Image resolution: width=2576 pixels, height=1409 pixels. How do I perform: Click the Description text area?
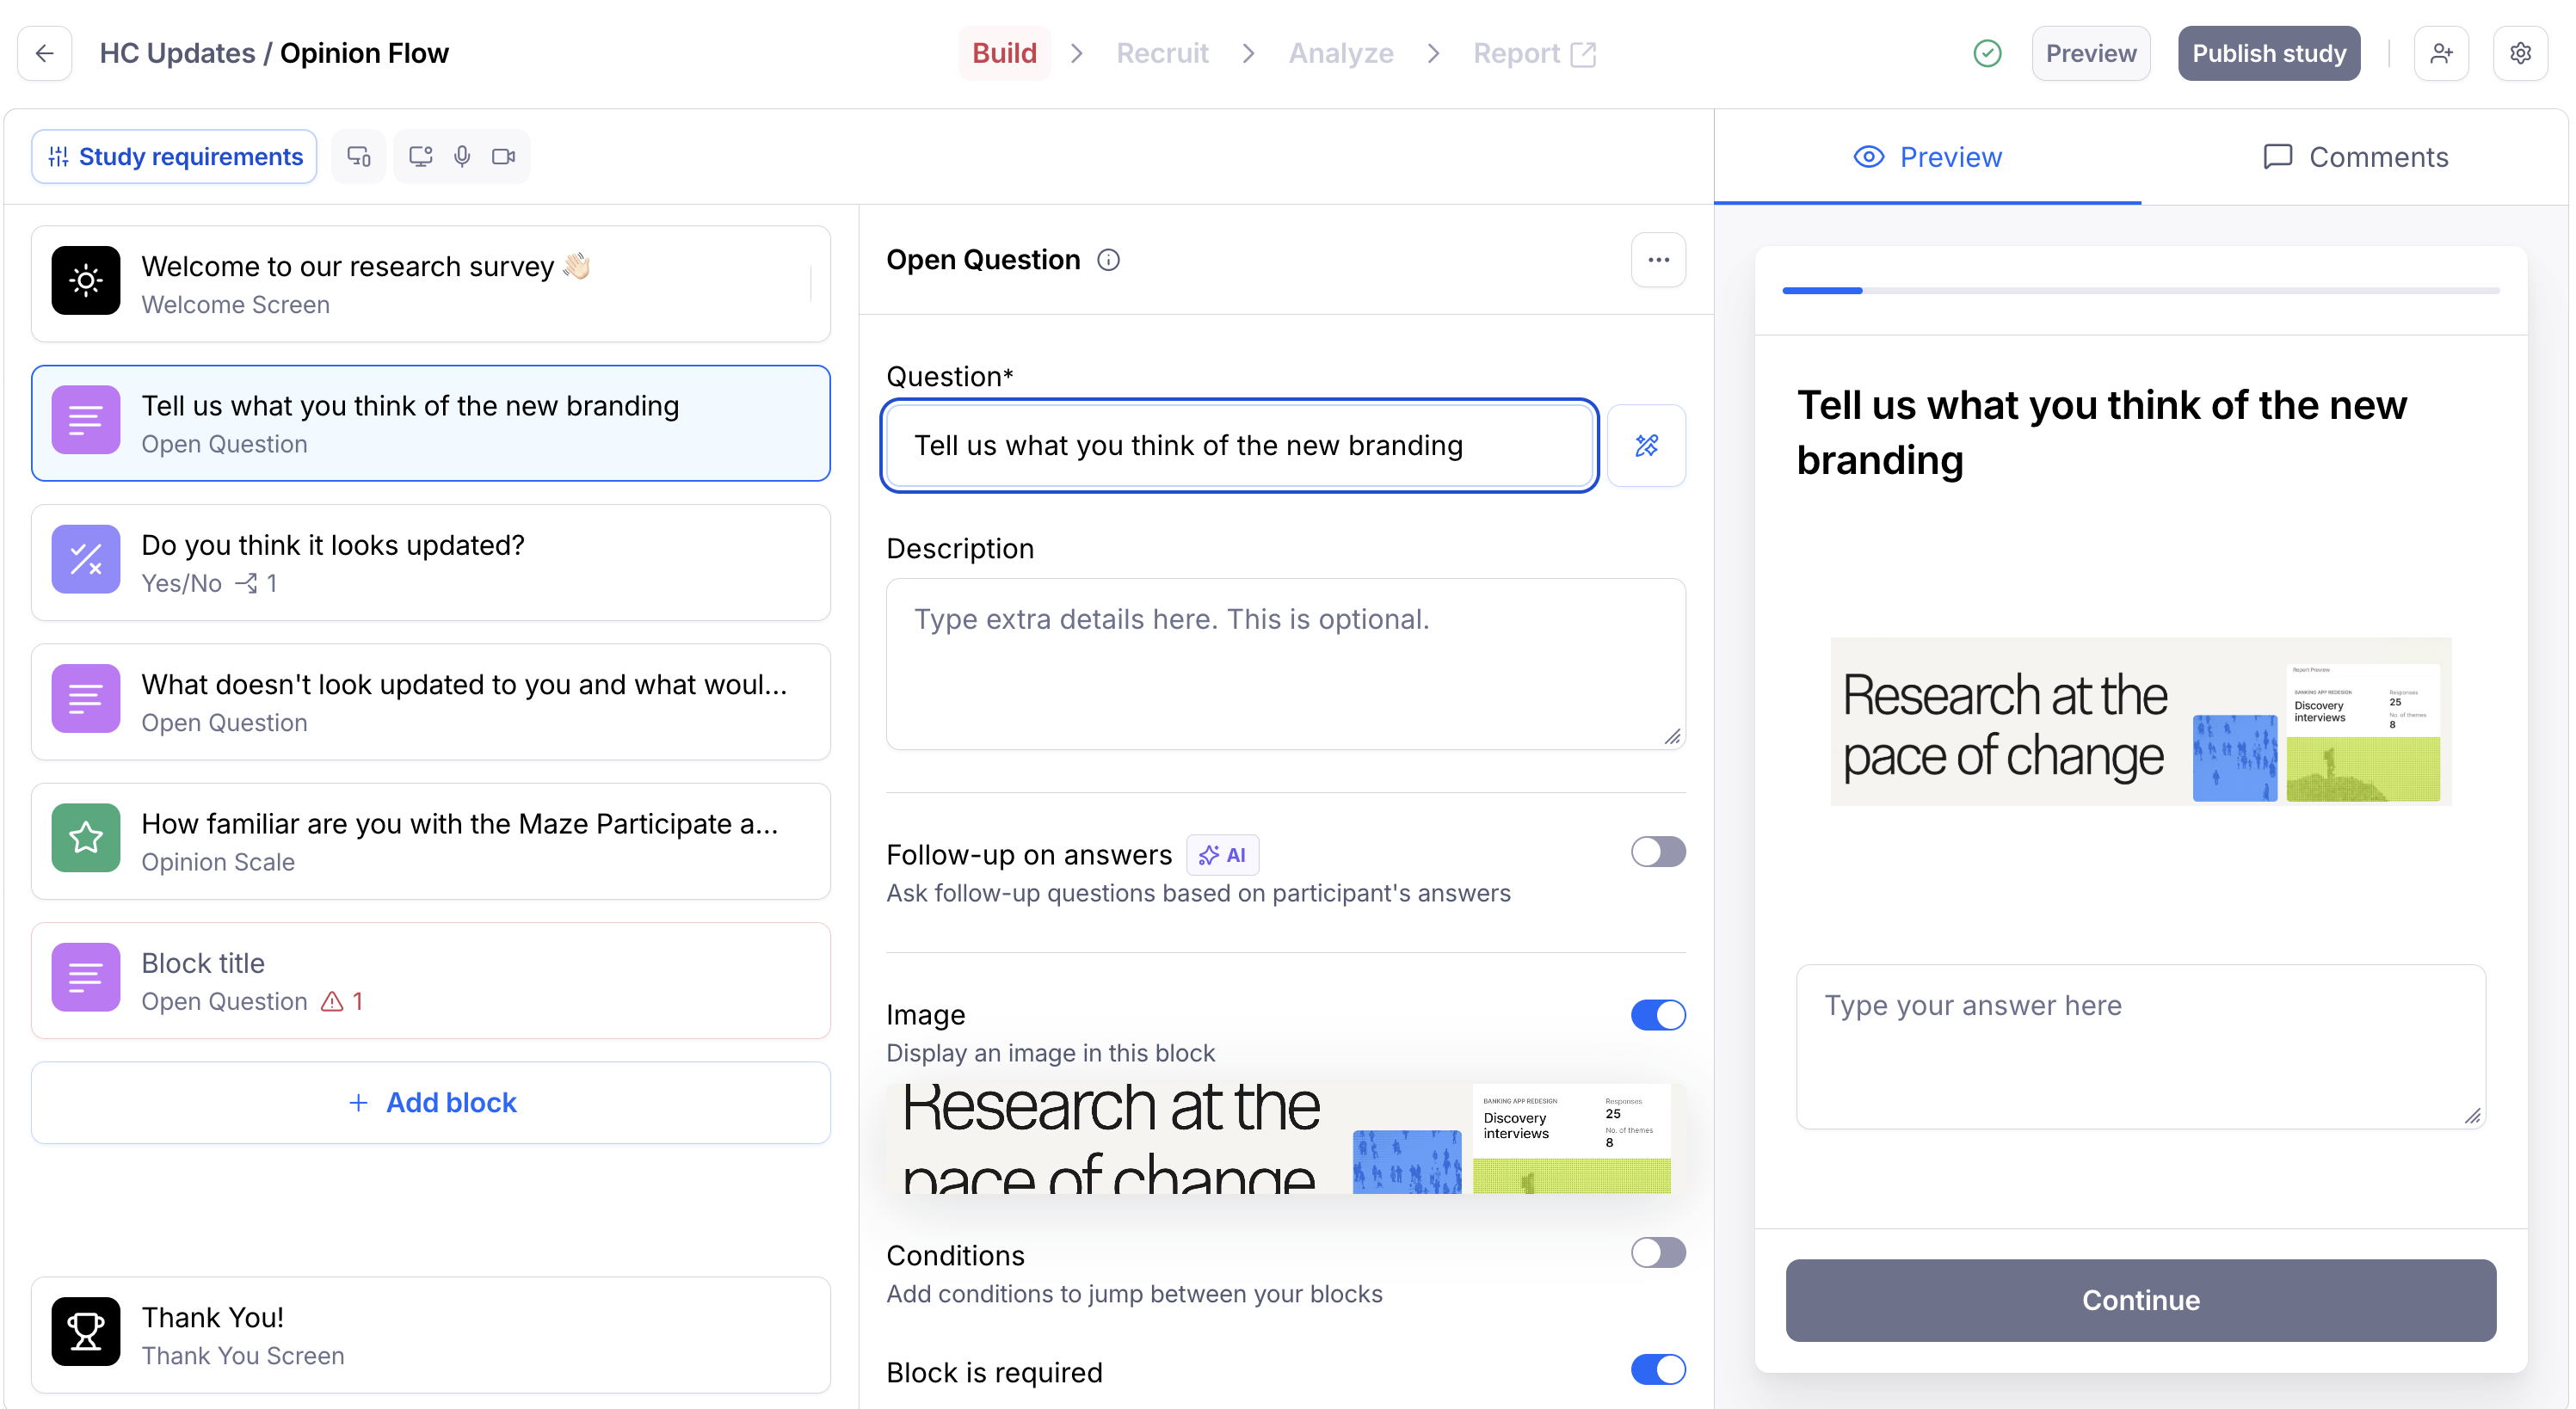pos(1285,664)
